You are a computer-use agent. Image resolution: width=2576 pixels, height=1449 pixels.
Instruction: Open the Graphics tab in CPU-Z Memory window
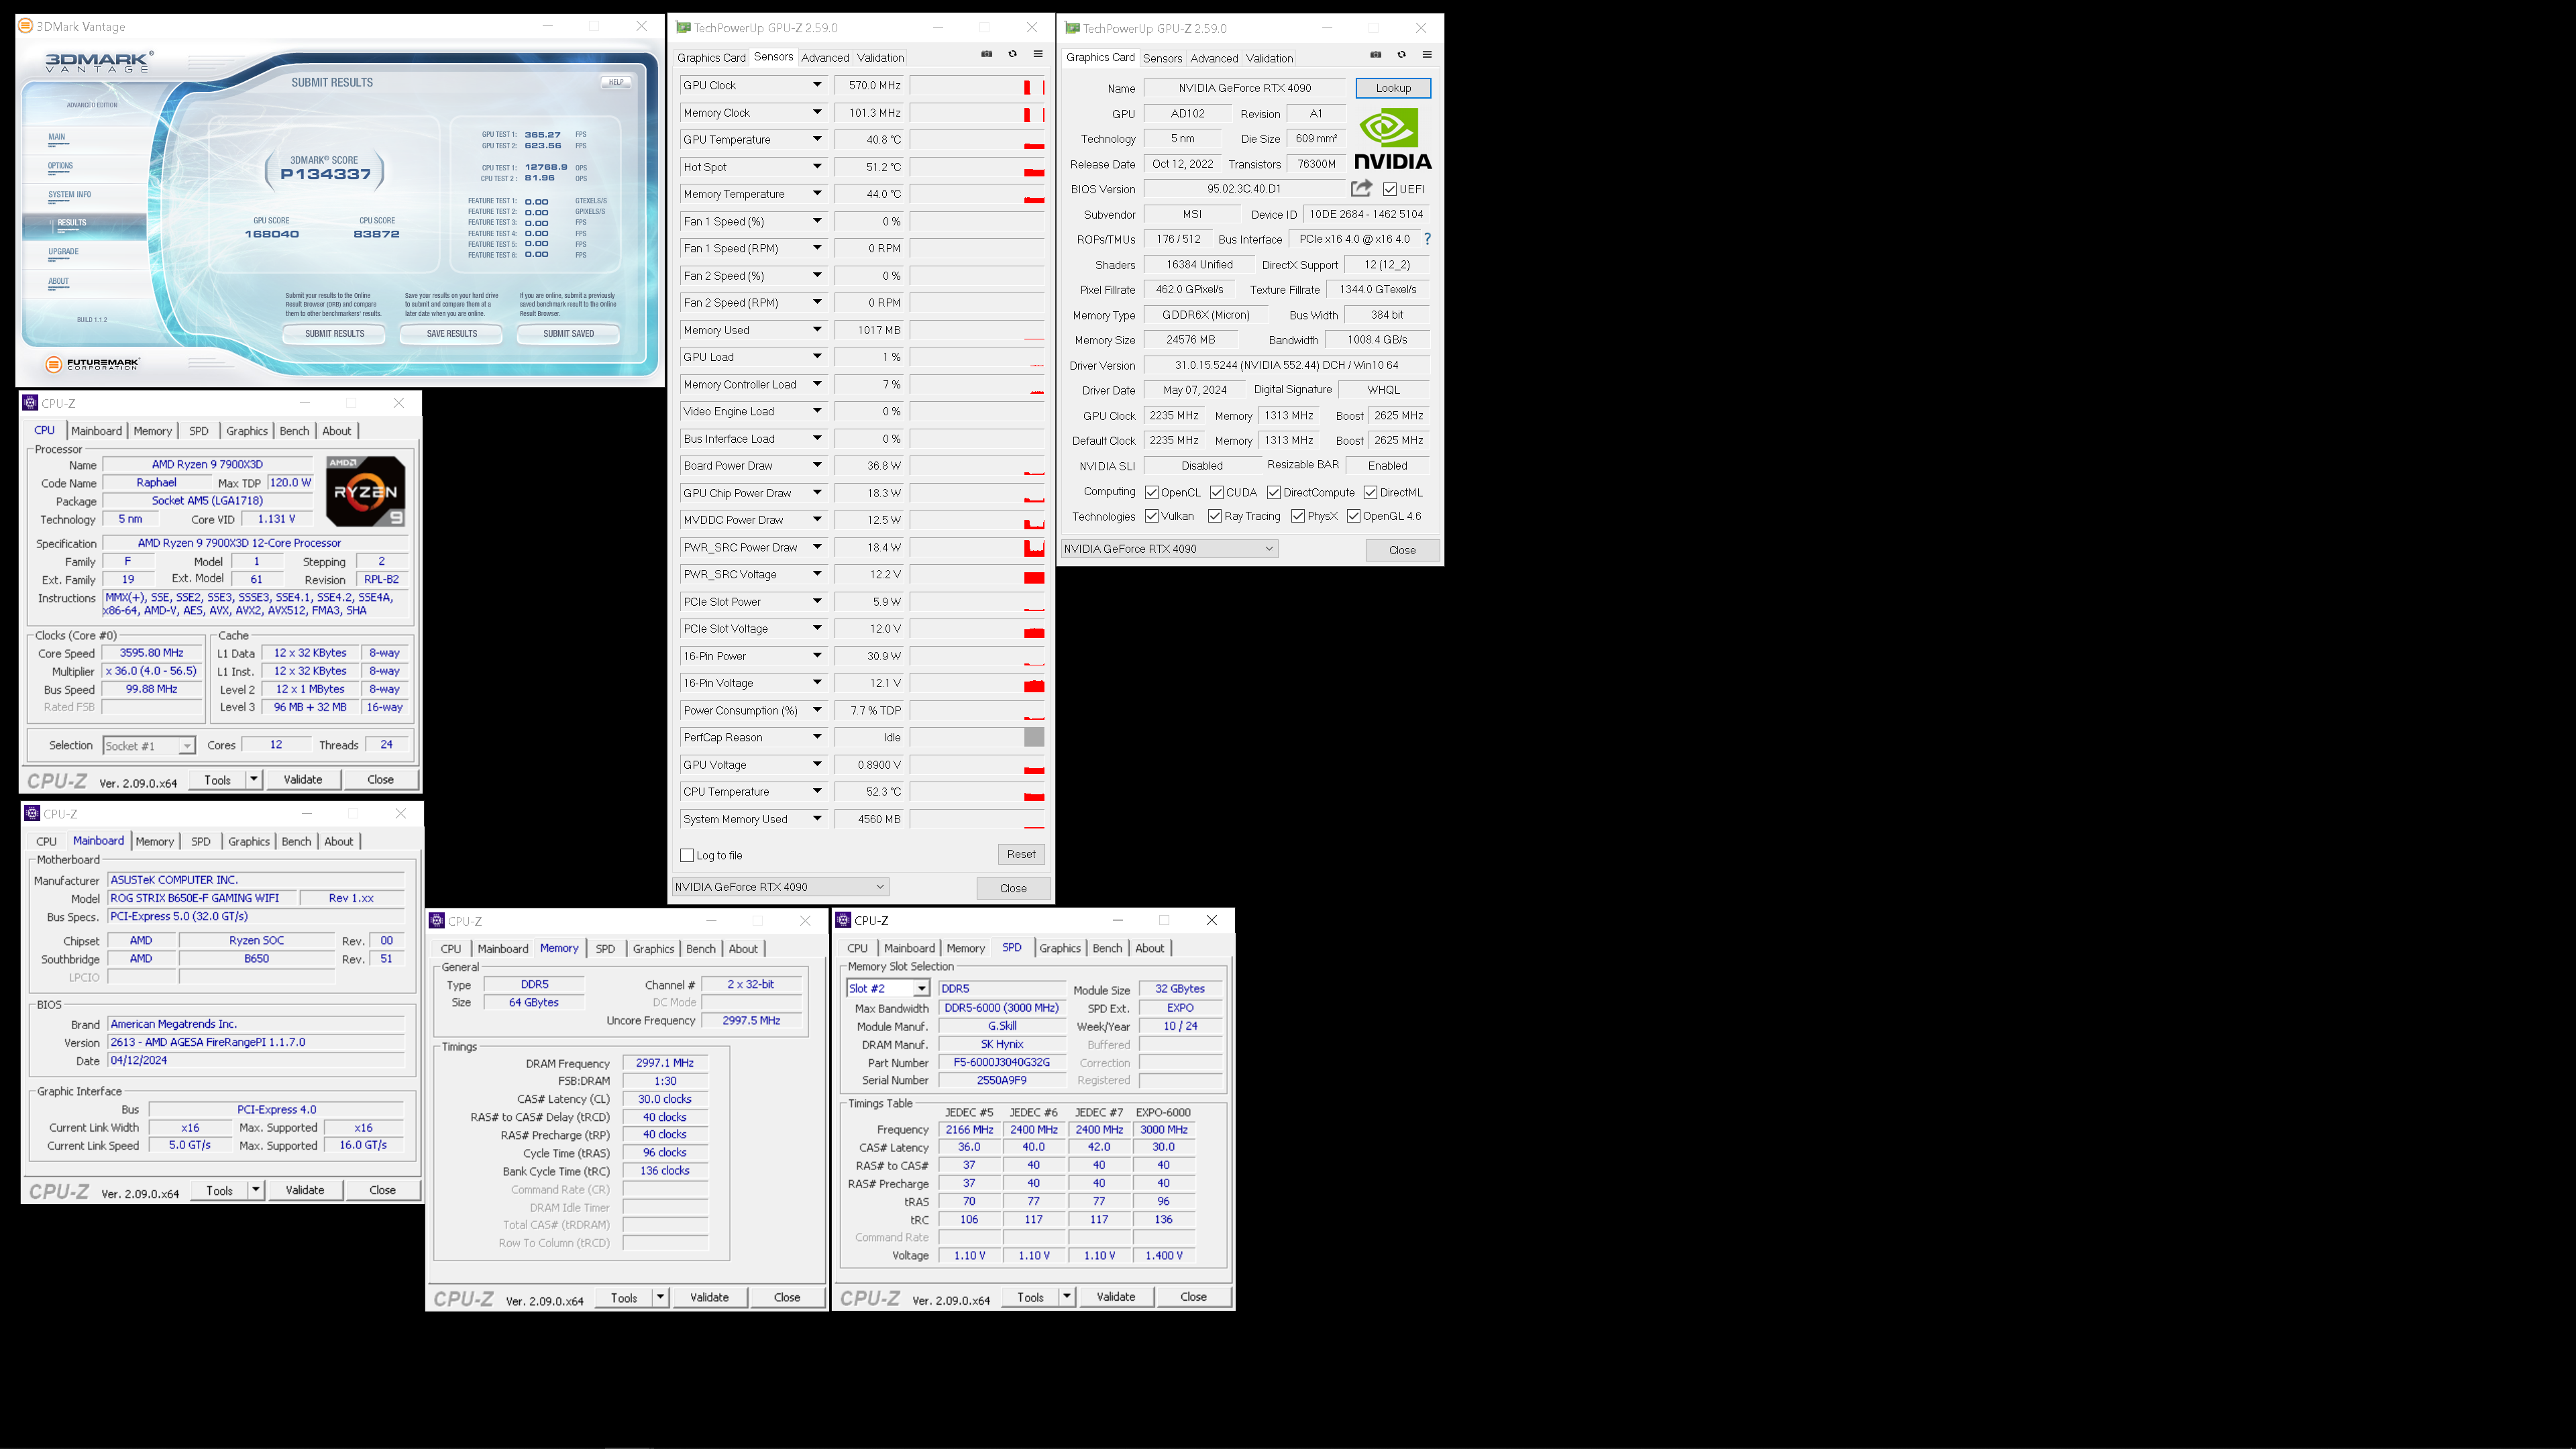click(653, 949)
